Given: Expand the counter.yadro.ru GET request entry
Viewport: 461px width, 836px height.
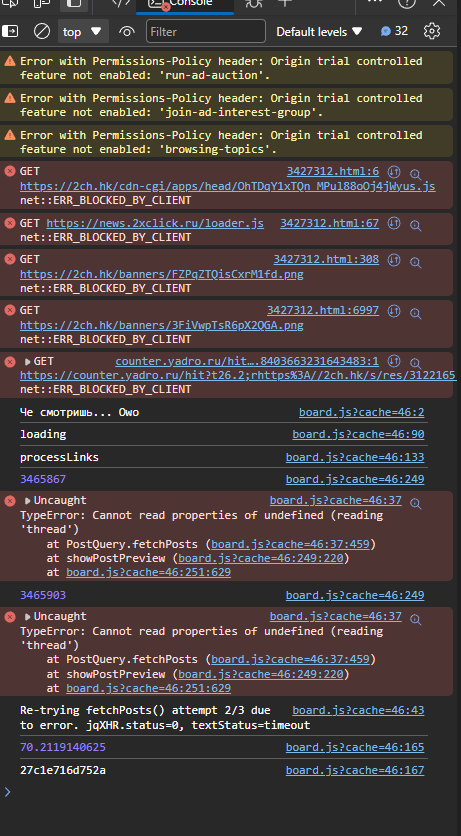Looking at the screenshot, I should [x=28, y=361].
